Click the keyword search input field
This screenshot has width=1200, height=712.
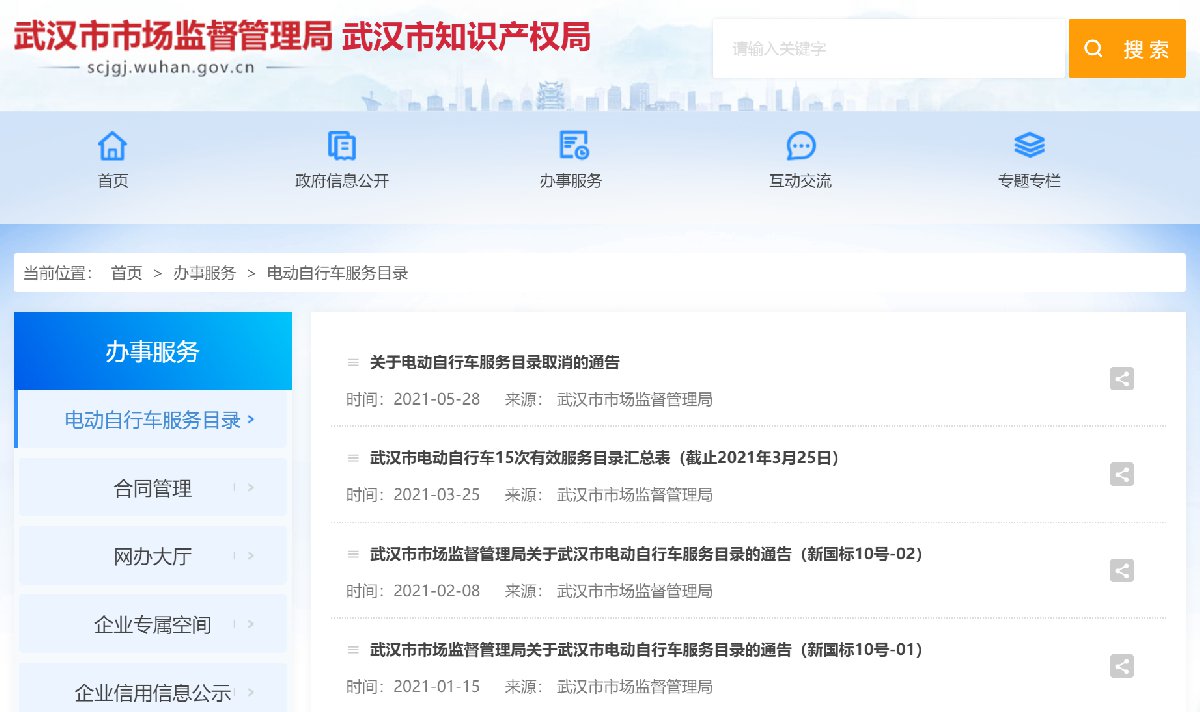[x=888, y=48]
